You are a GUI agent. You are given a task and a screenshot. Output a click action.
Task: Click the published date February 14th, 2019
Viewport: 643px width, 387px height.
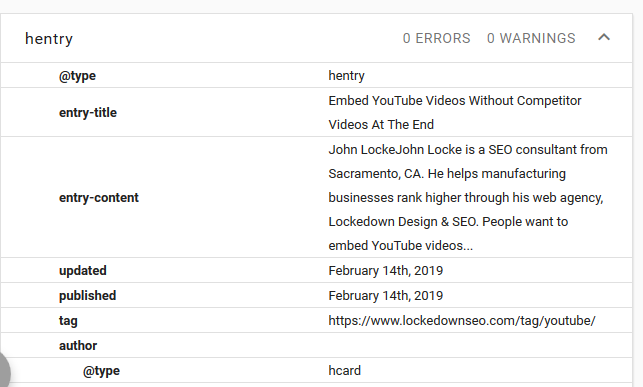[386, 296]
